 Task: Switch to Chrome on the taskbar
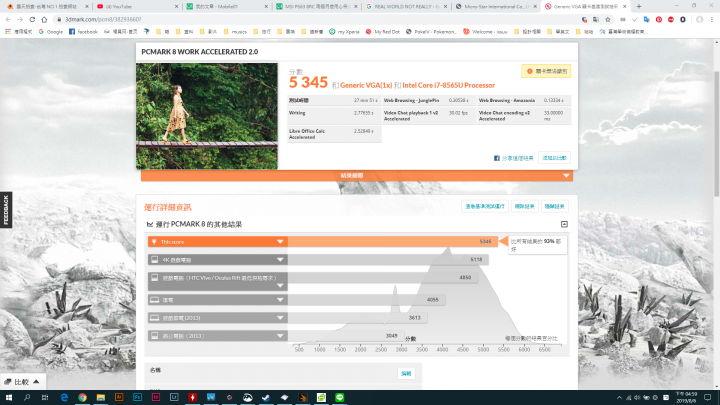[82, 397]
